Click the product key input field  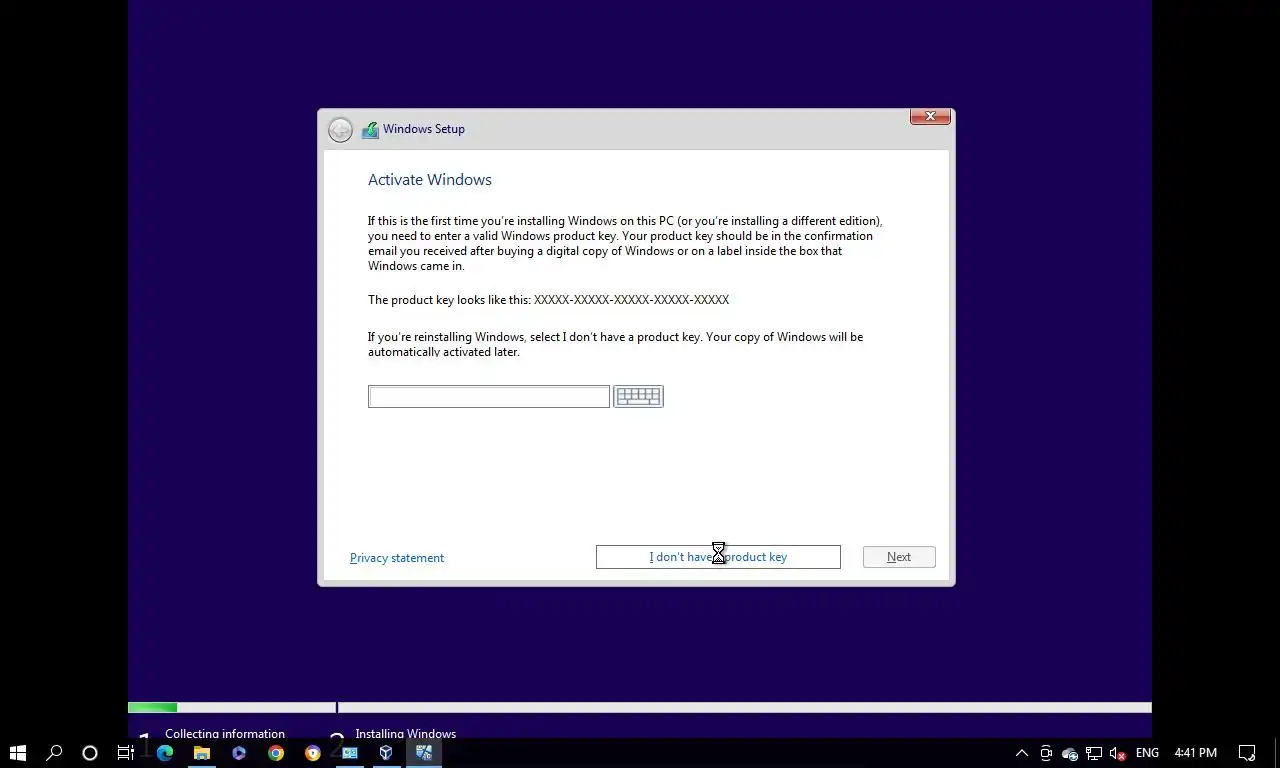489,397
